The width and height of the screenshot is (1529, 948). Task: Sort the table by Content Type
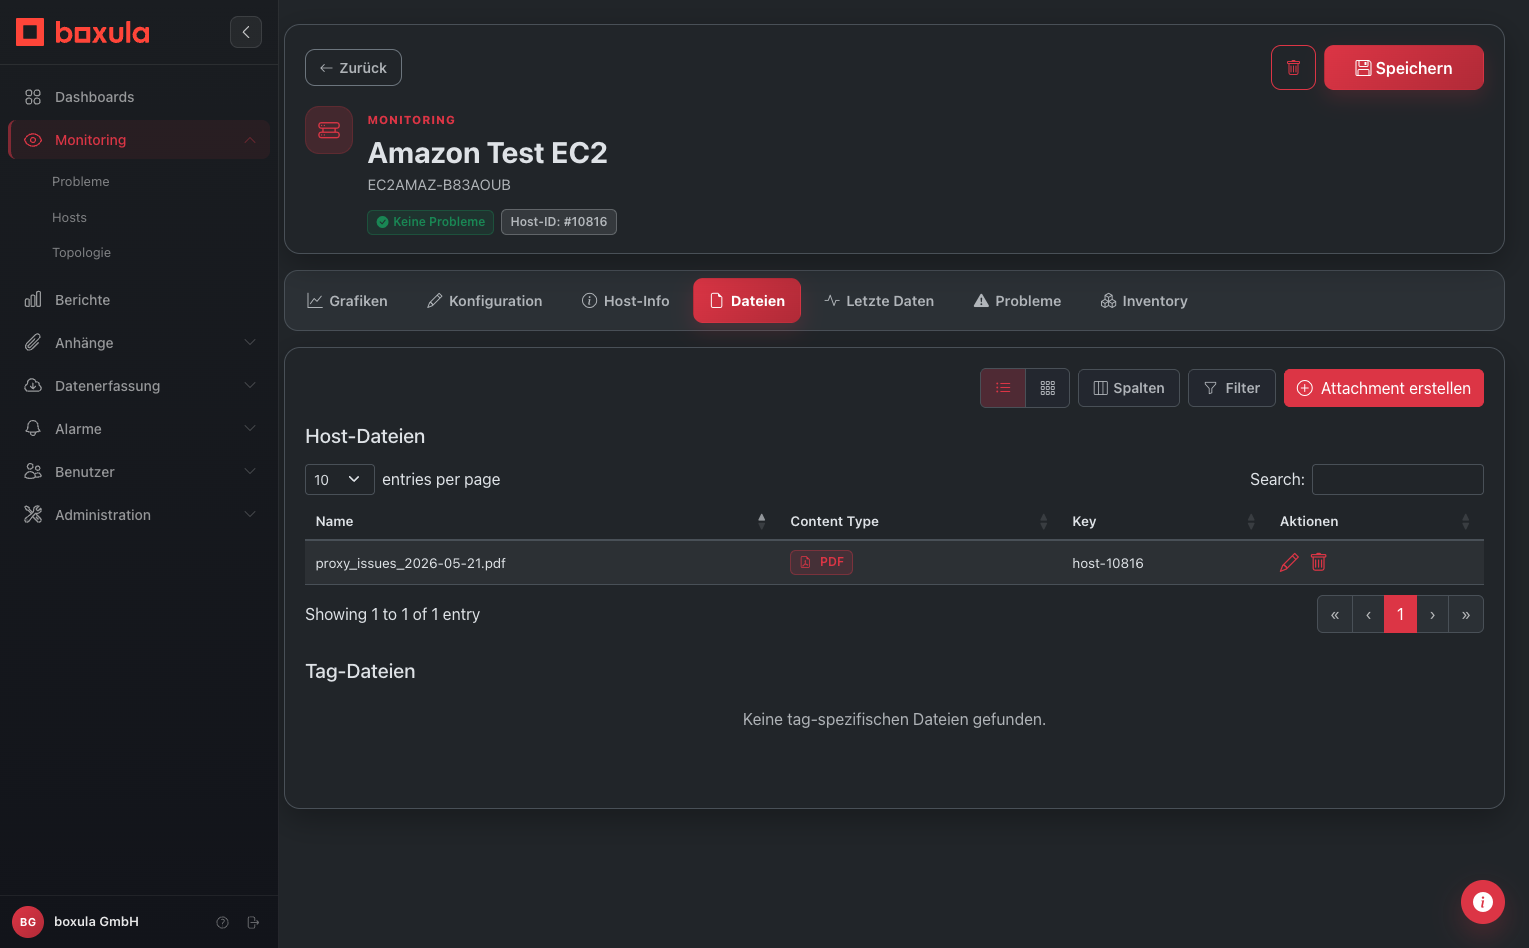tap(921, 521)
